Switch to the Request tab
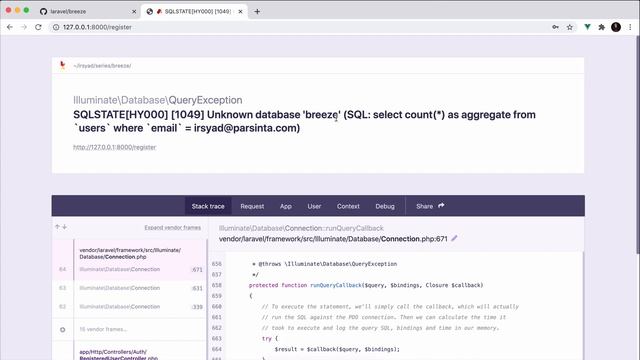 pyautogui.click(x=252, y=206)
